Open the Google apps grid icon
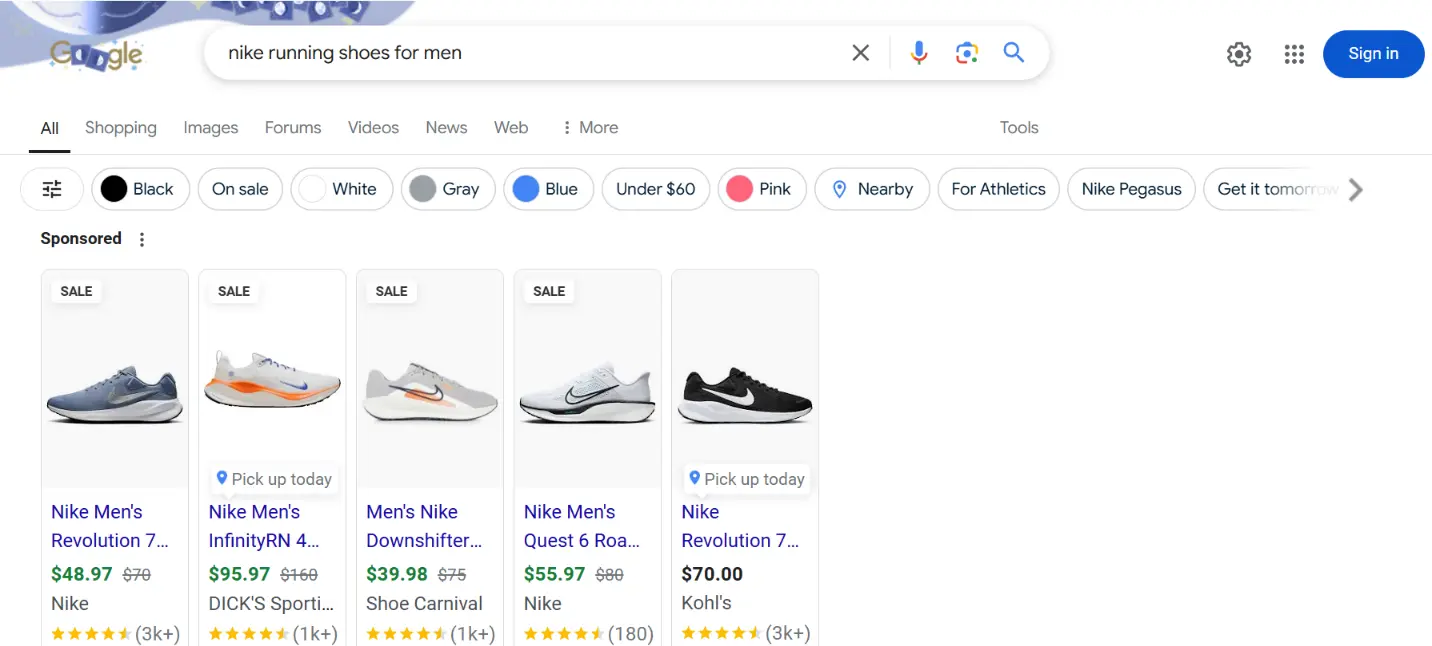This screenshot has height=646, width=1432. pyautogui.click(x=1294, y=54)
